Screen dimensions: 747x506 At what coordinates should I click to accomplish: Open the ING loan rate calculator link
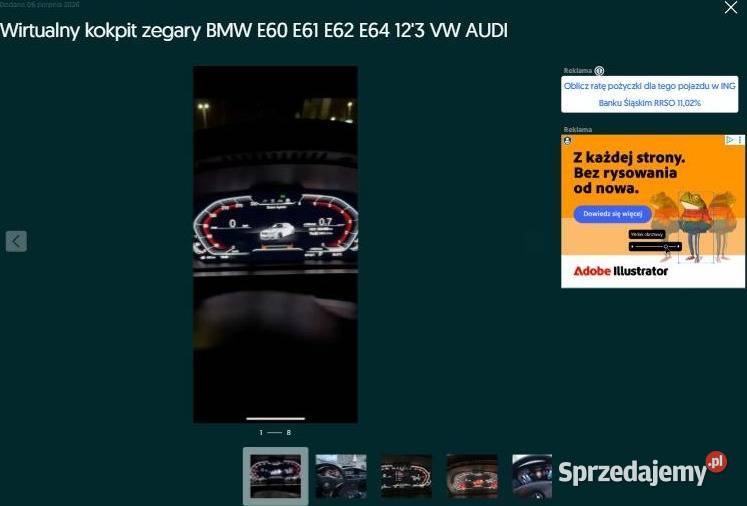coord(649,94)
